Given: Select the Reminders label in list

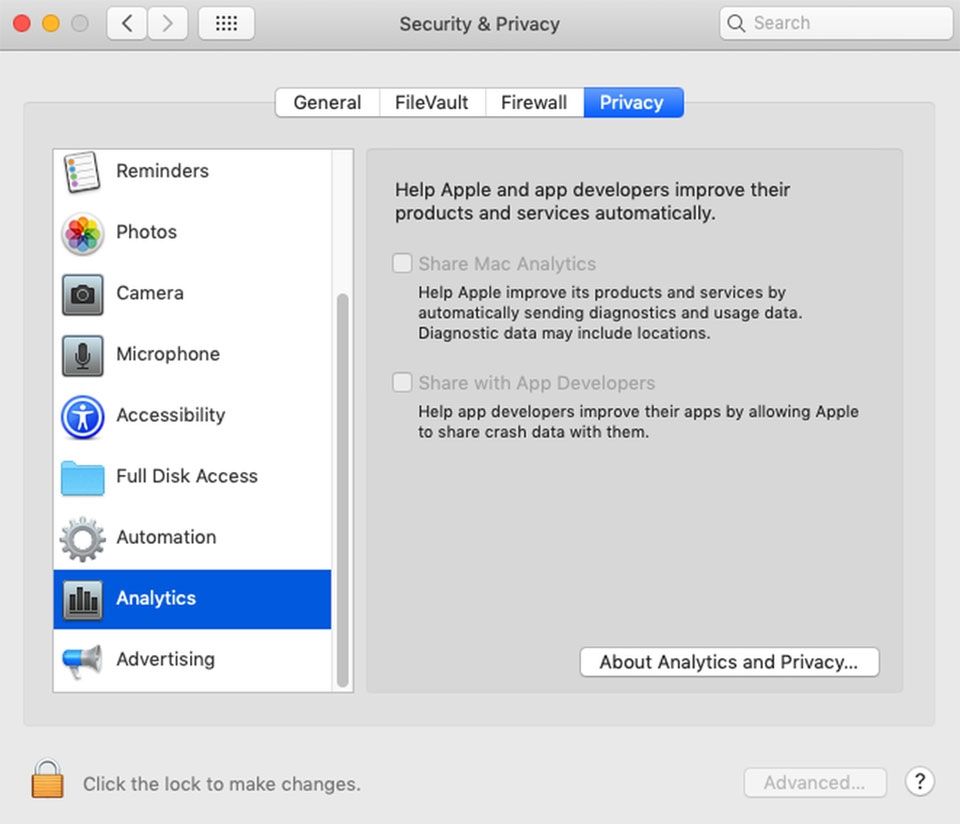Looking at the screenshot, I should click(x=162, y=171).
